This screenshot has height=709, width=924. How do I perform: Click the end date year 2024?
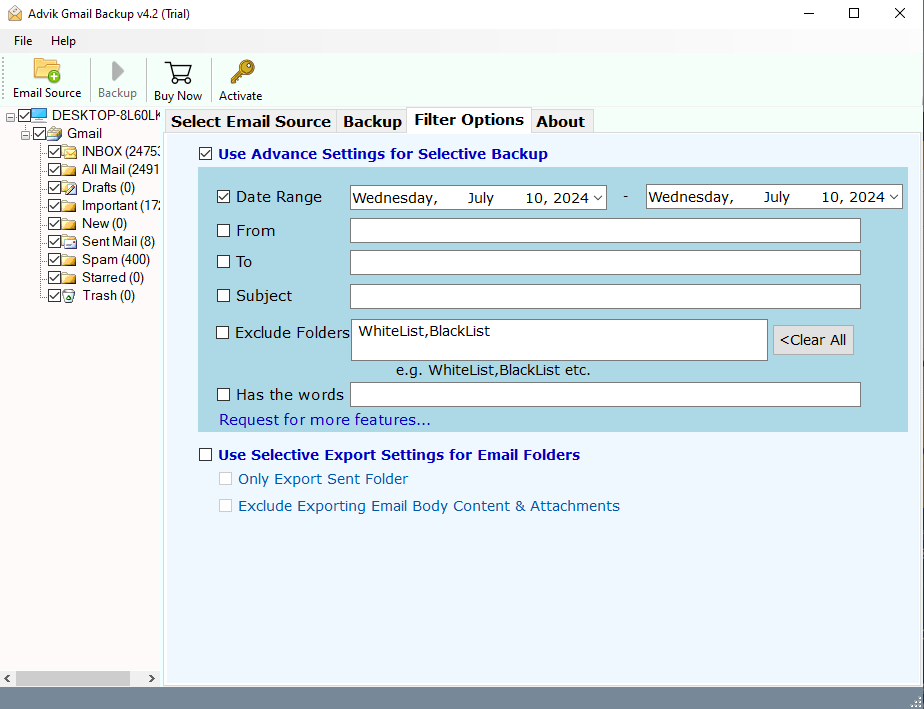(x=866, y=197)
